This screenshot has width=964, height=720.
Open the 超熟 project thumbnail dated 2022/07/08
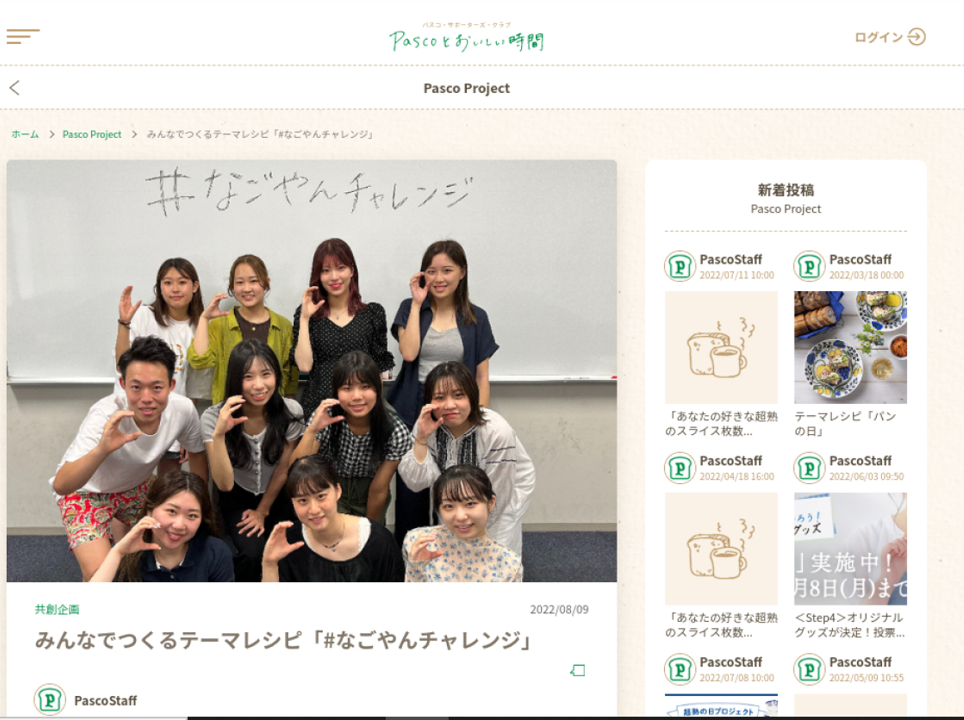click(721, 705)
